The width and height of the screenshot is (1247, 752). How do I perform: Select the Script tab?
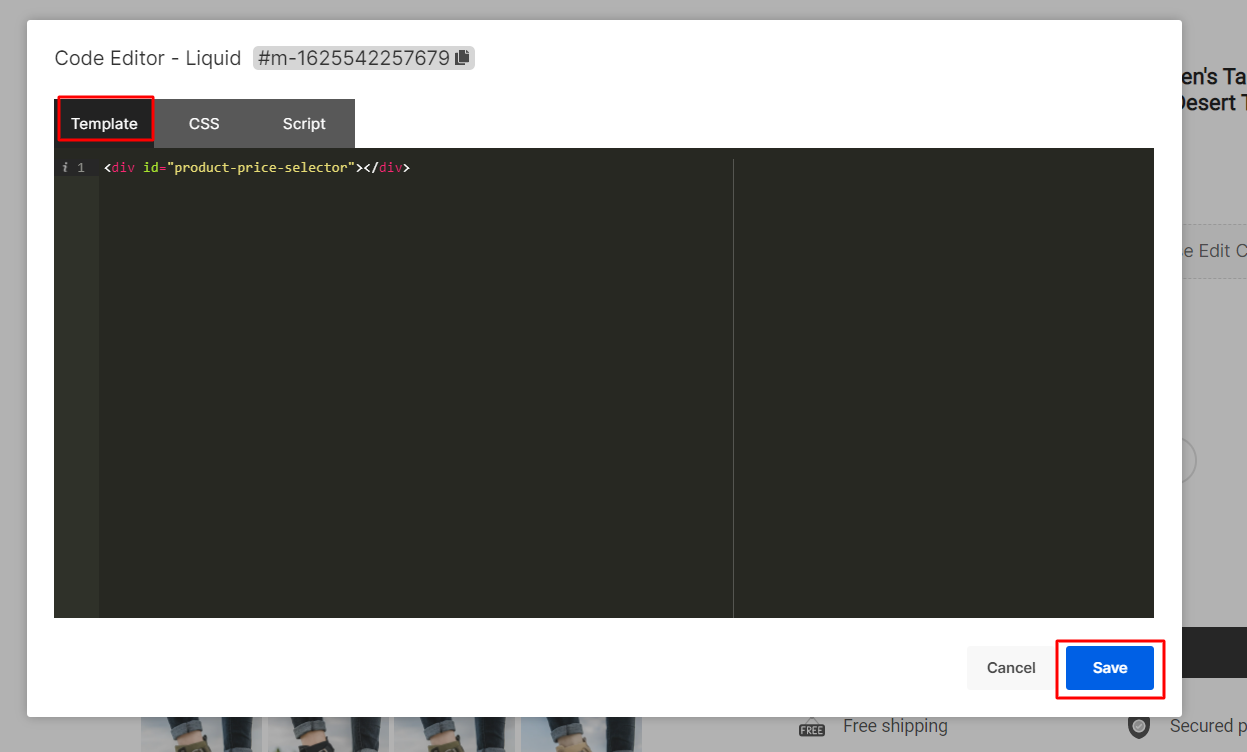pyautogui.click(x=304, y=124)
